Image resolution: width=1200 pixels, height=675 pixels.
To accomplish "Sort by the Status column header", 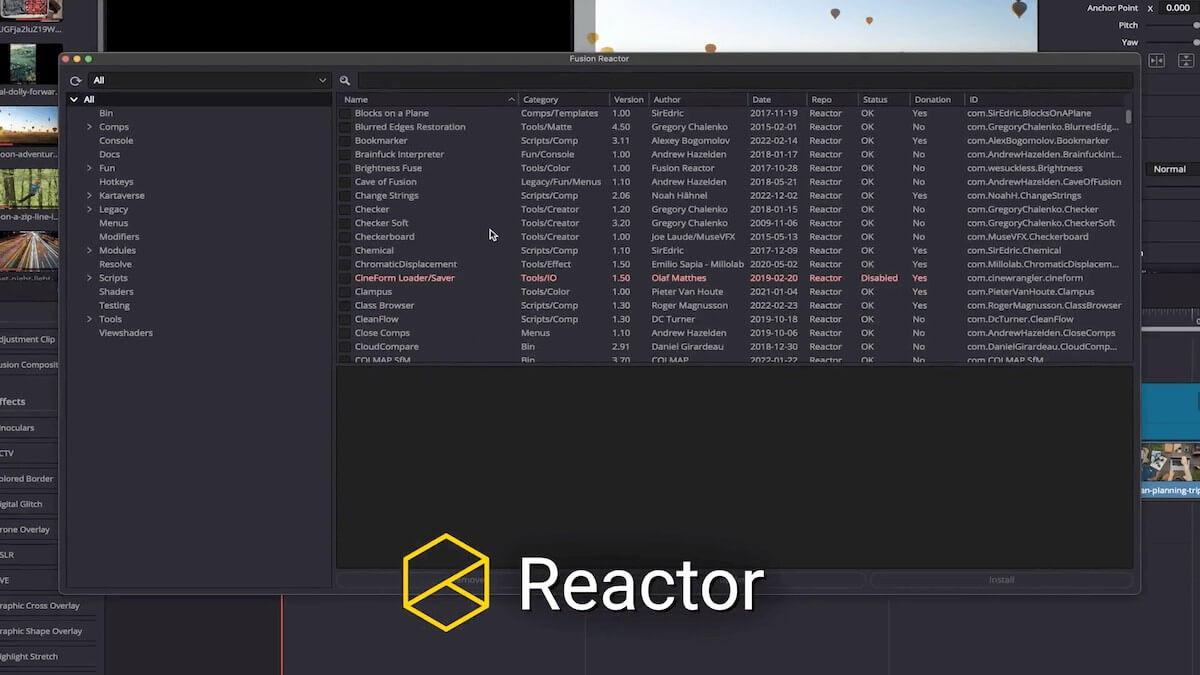I will (884, 99).
